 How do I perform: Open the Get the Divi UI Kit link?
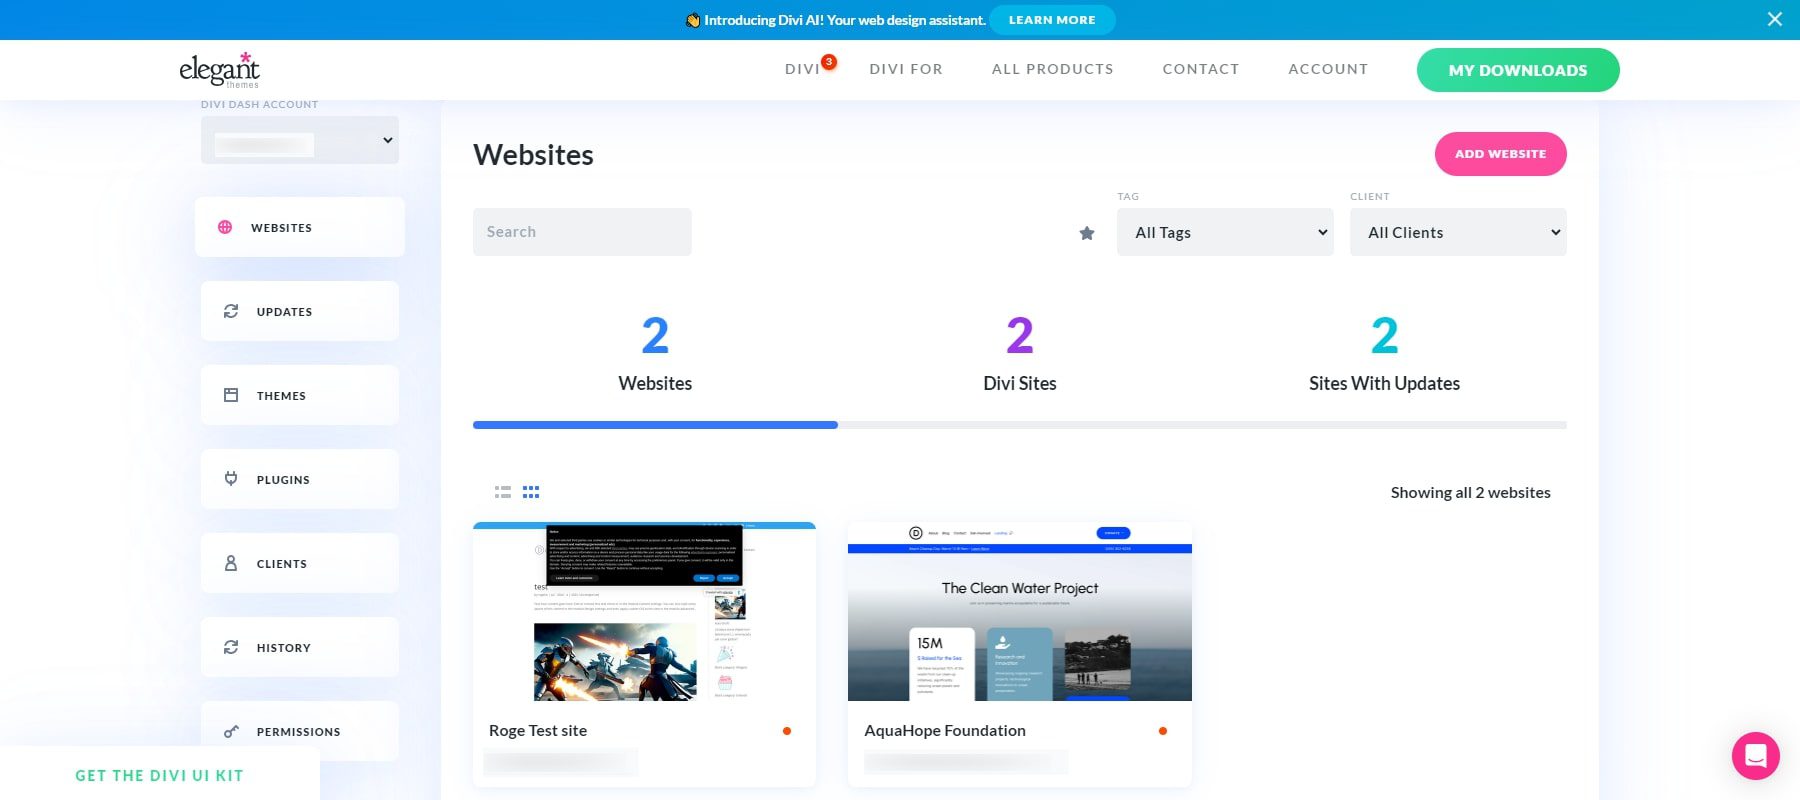click(159, 775)
